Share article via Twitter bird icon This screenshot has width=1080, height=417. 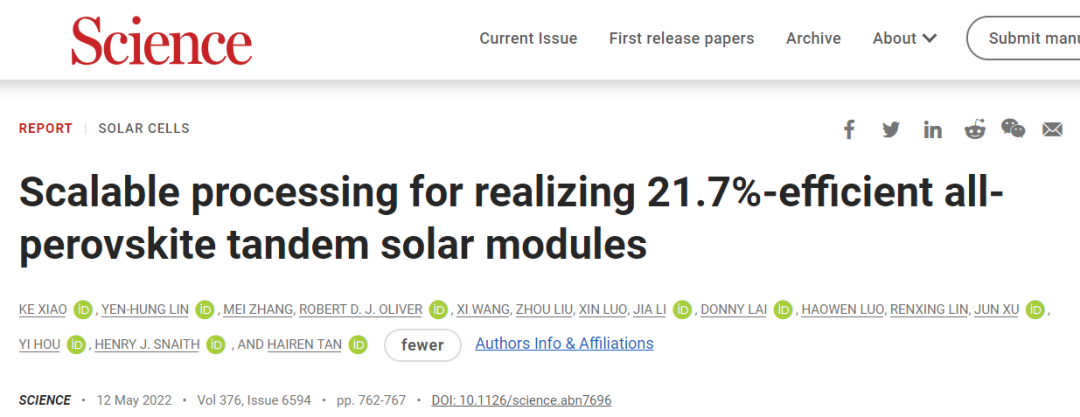coord(891,129)
